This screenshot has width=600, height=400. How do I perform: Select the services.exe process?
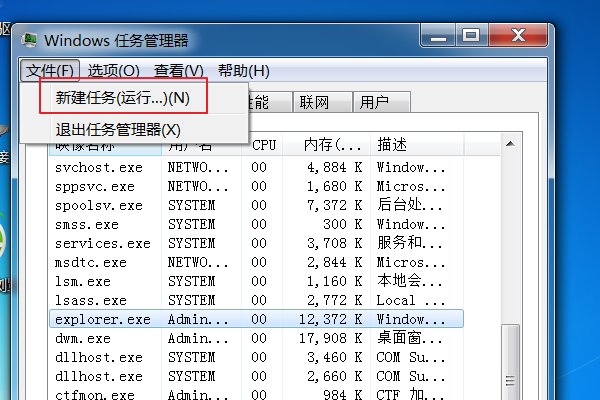(256, 243)
